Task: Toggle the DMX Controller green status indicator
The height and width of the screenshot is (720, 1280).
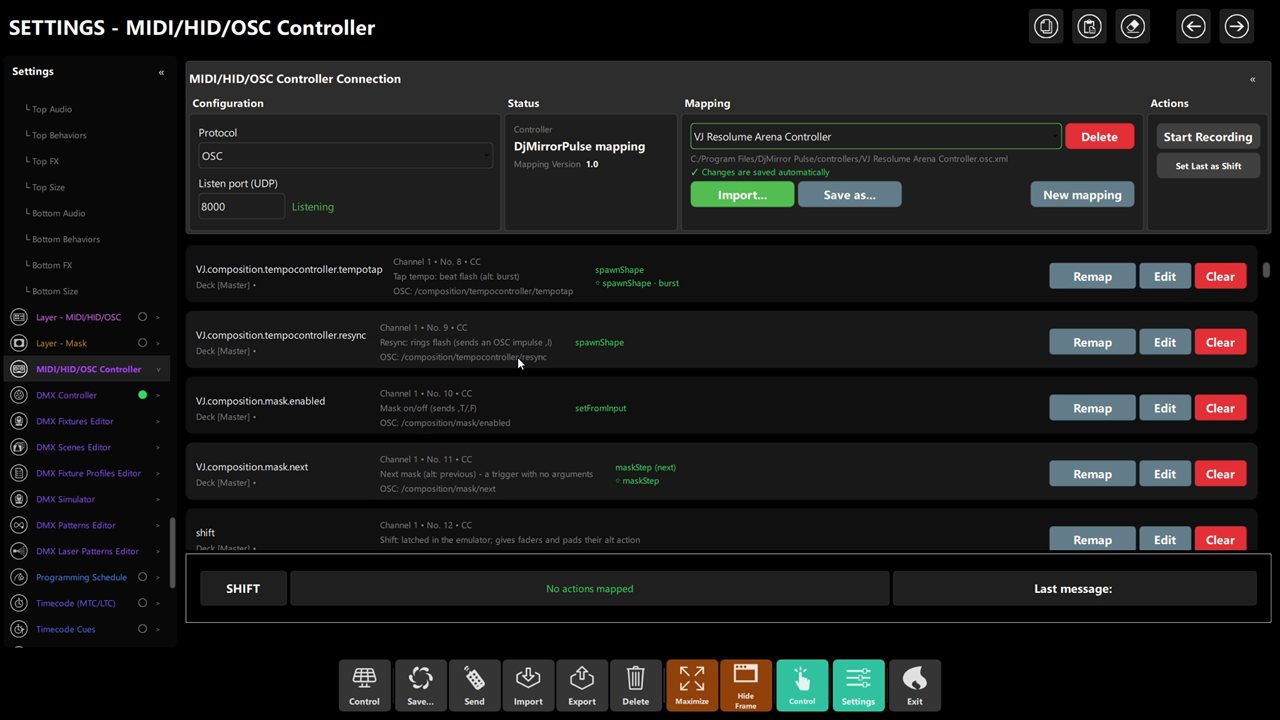Action: pos(142,395)
